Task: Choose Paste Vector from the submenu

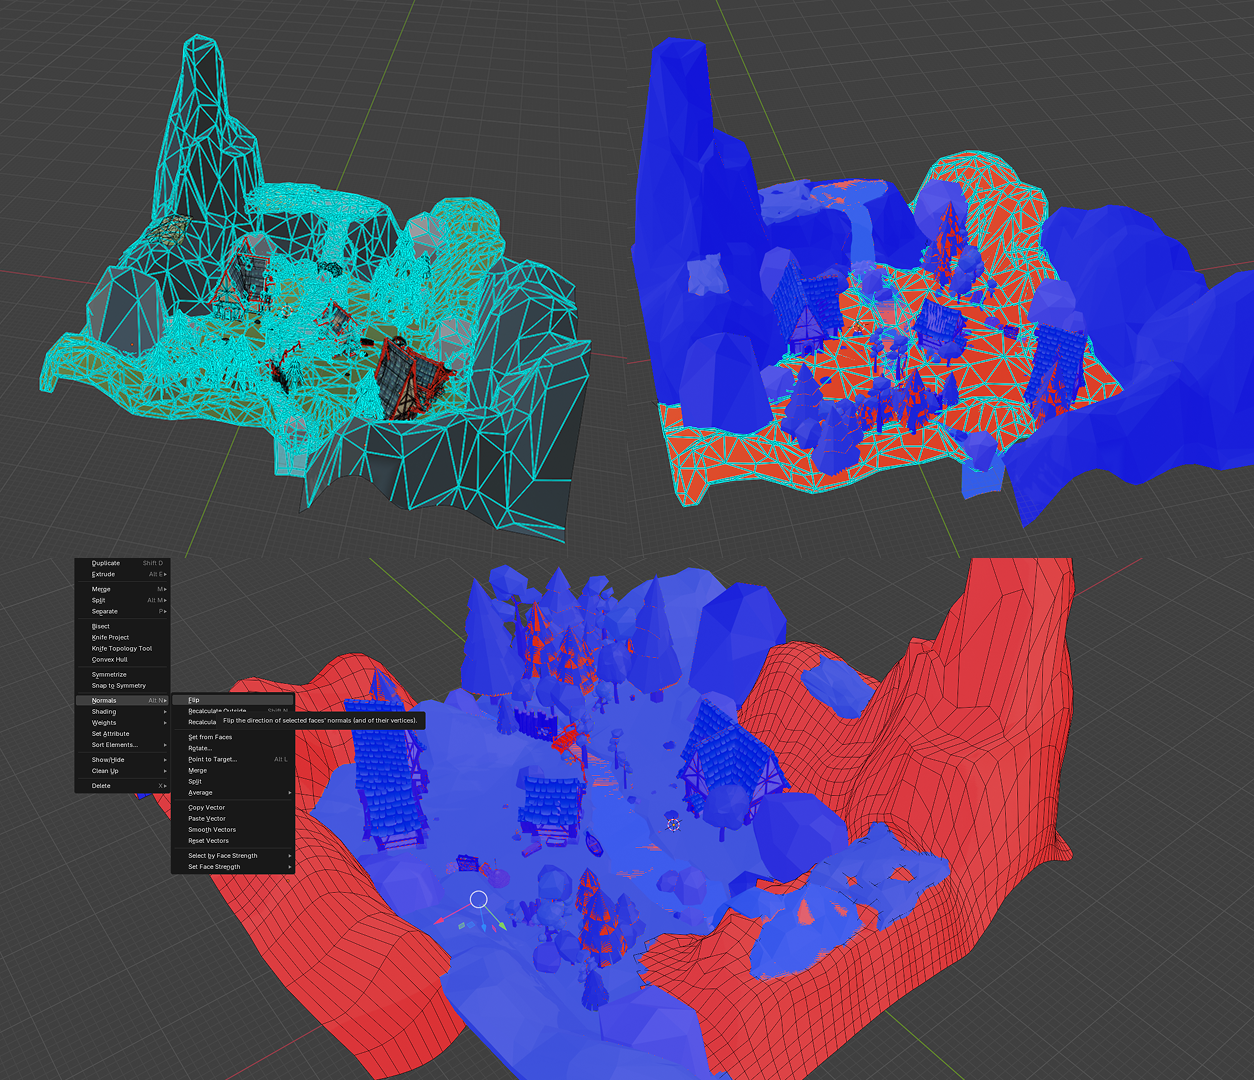Action: [x=206, y=818]
